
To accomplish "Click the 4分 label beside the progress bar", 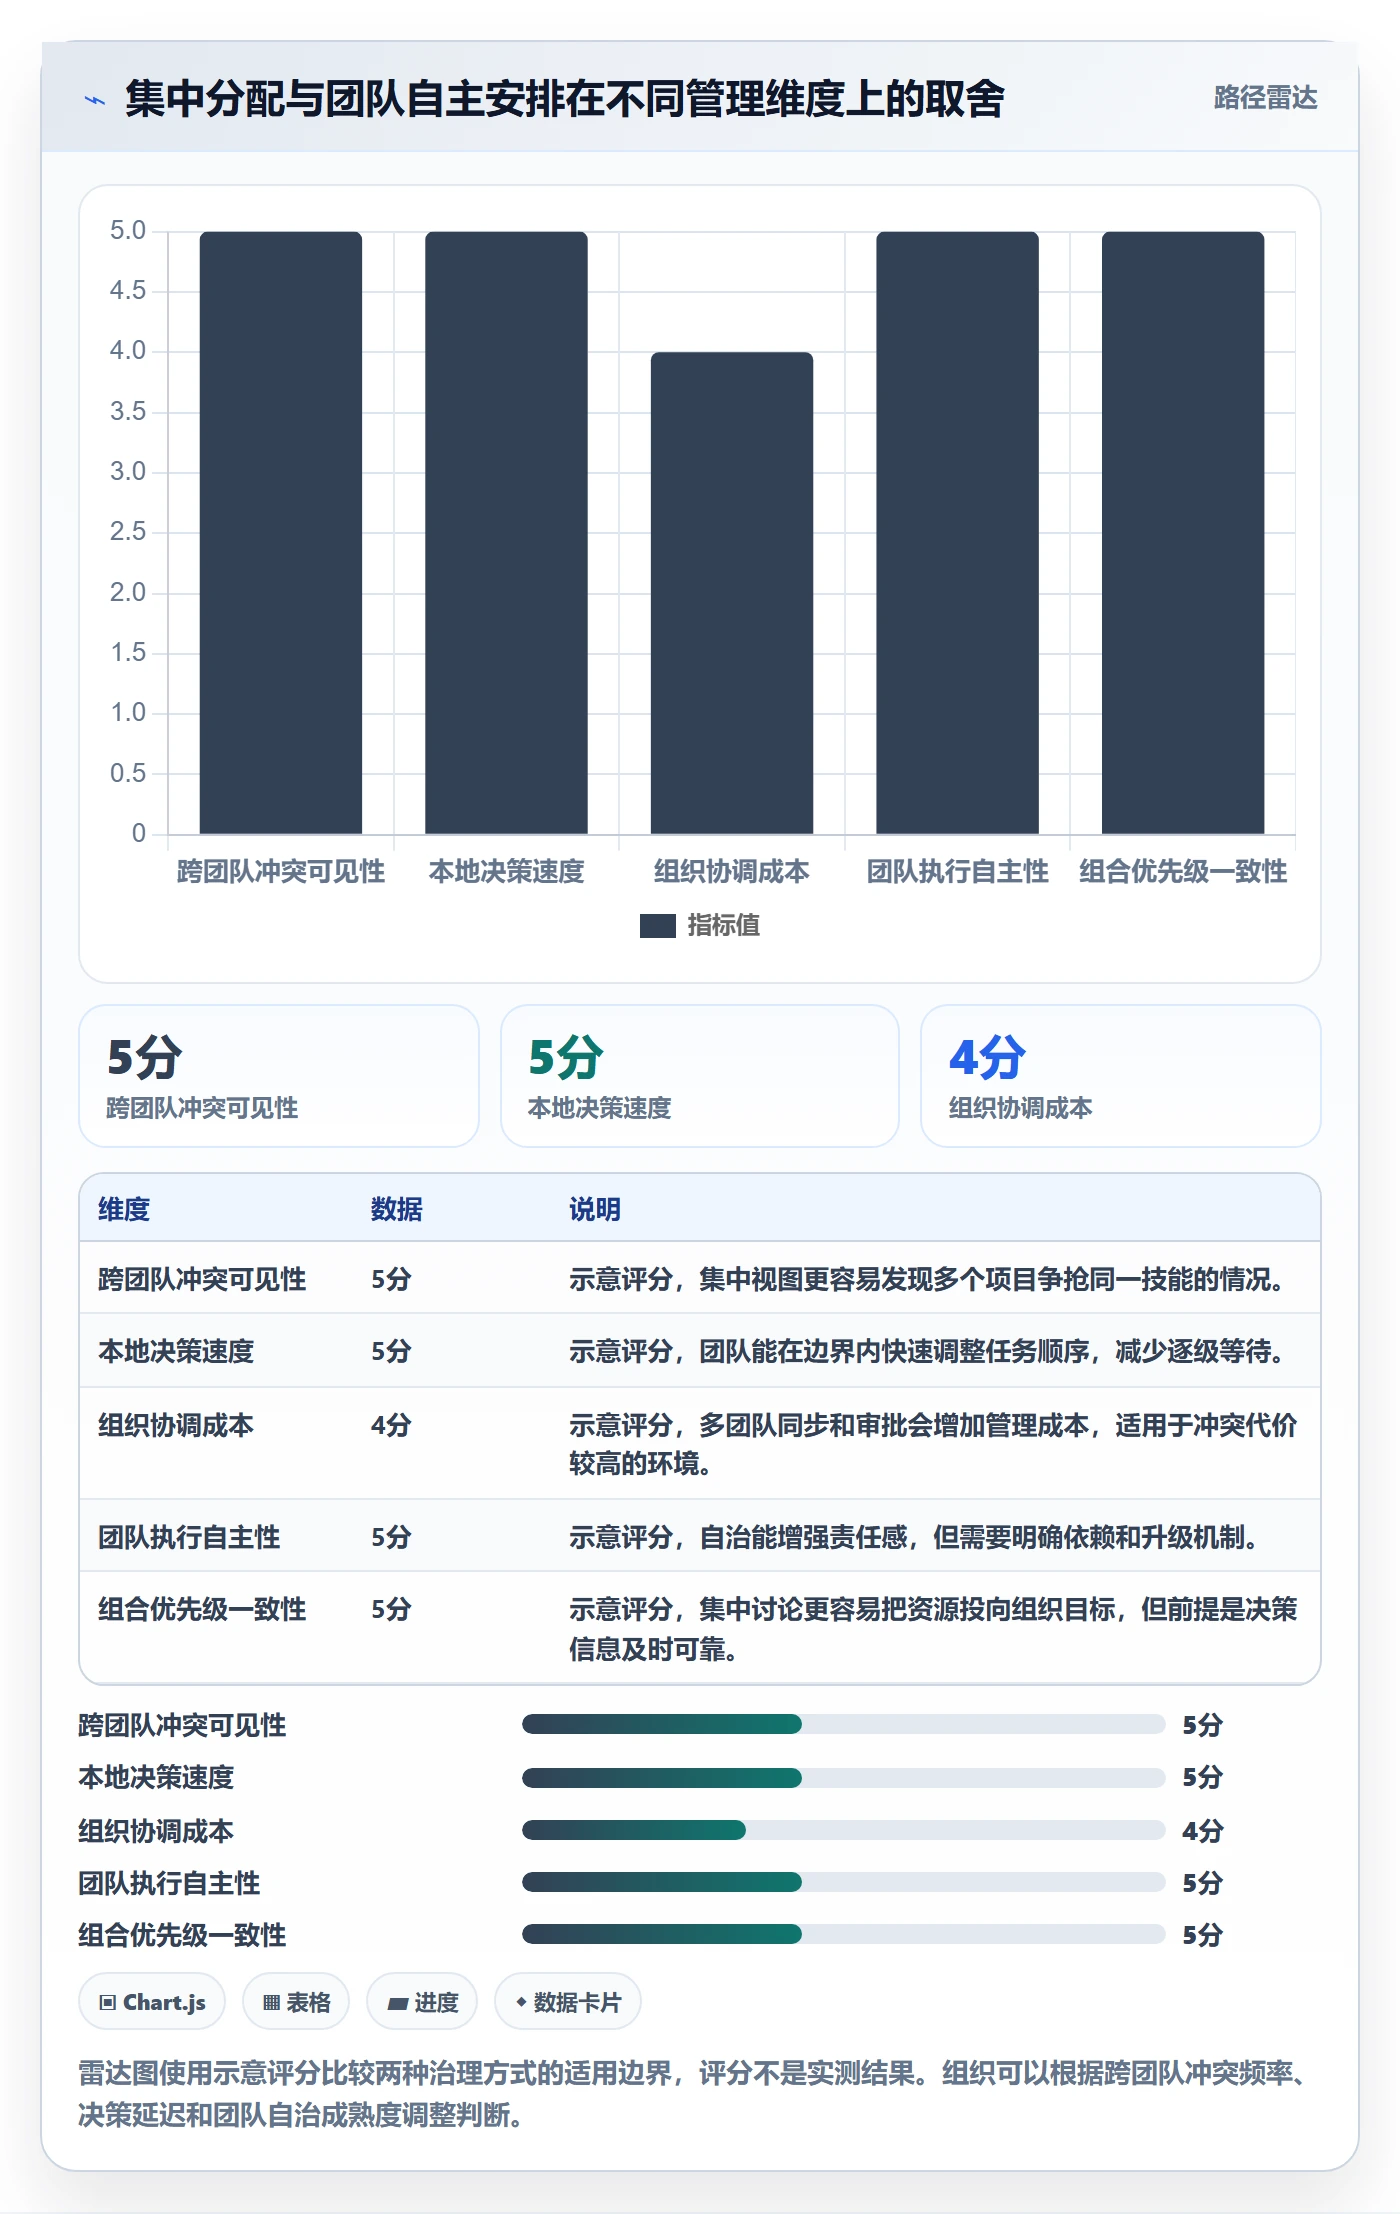I will (x=1203, y=1831).
